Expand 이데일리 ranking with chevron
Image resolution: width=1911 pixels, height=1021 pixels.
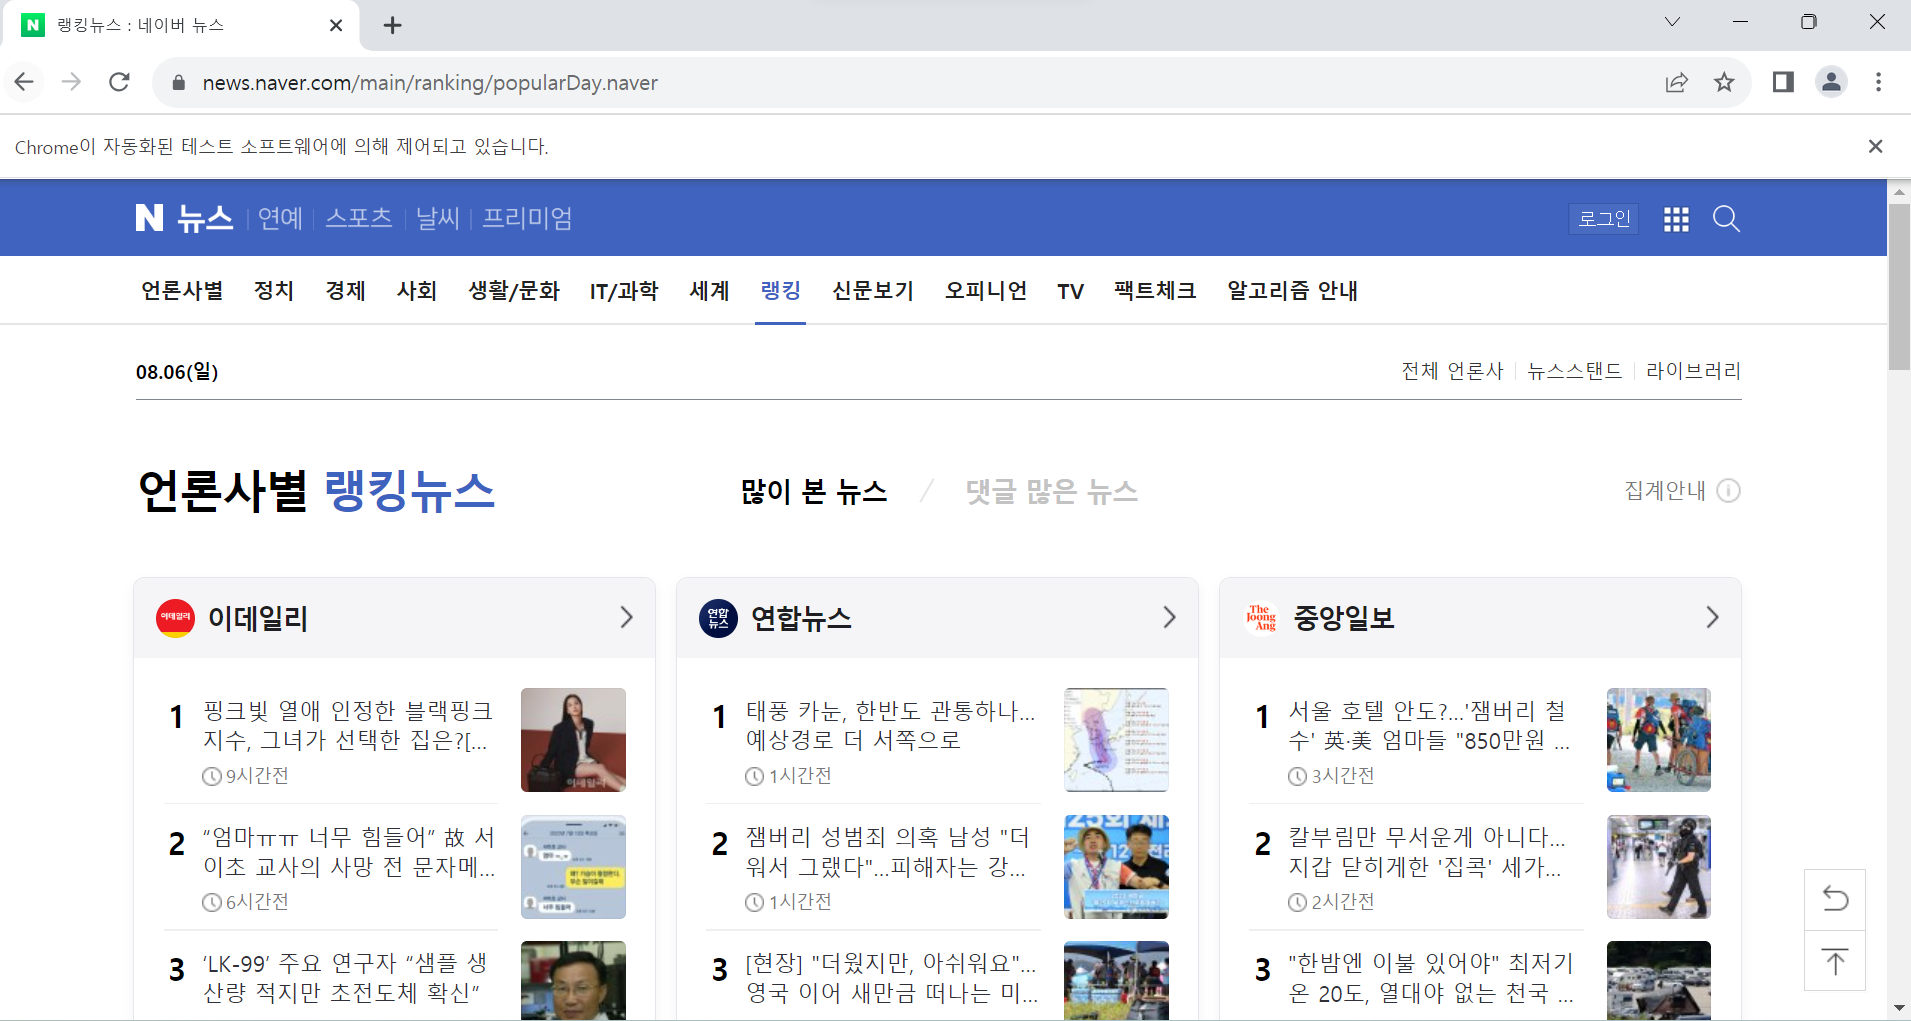click(626, 617)
